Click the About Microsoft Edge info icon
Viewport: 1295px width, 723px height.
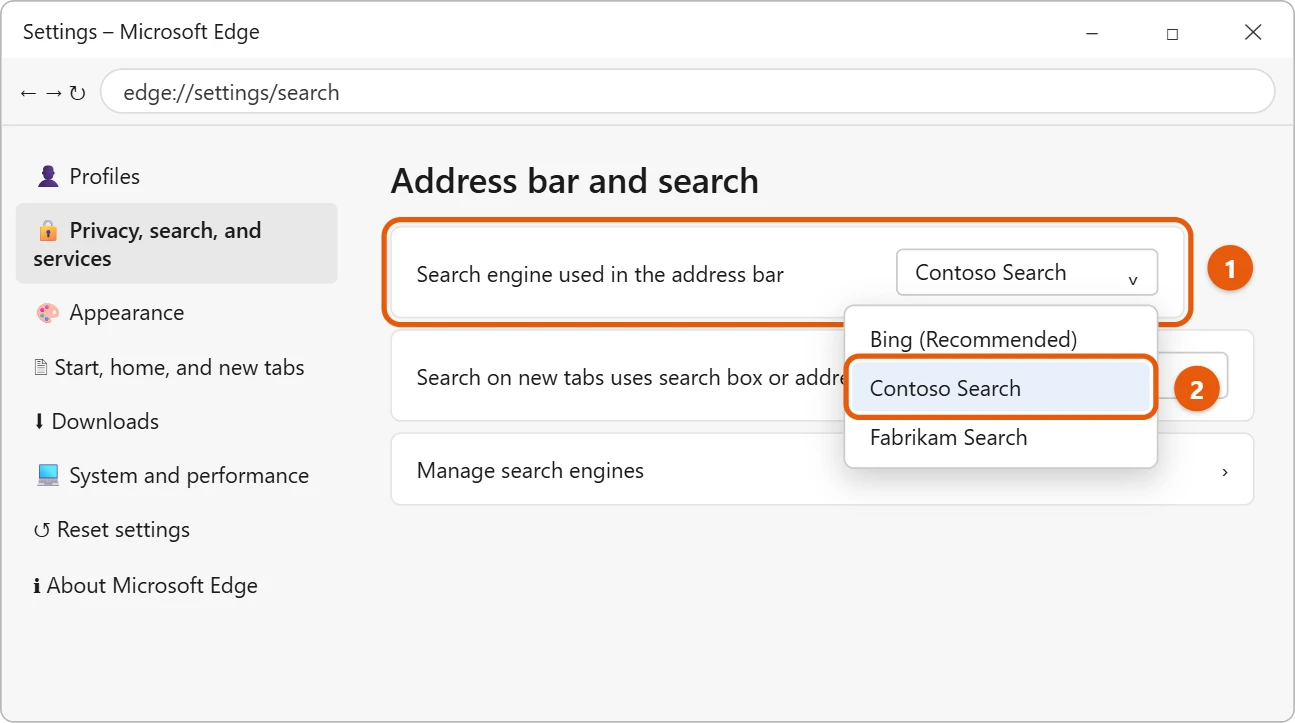[x=37, y=586]
